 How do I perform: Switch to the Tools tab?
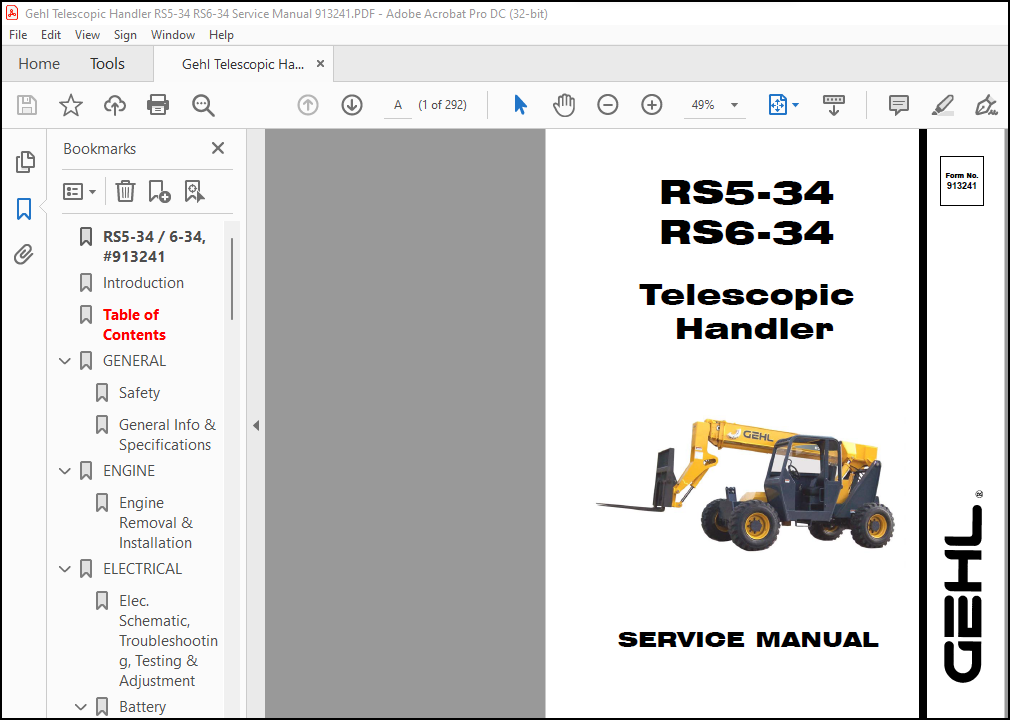pyautogui.click(x=107, y=64)
